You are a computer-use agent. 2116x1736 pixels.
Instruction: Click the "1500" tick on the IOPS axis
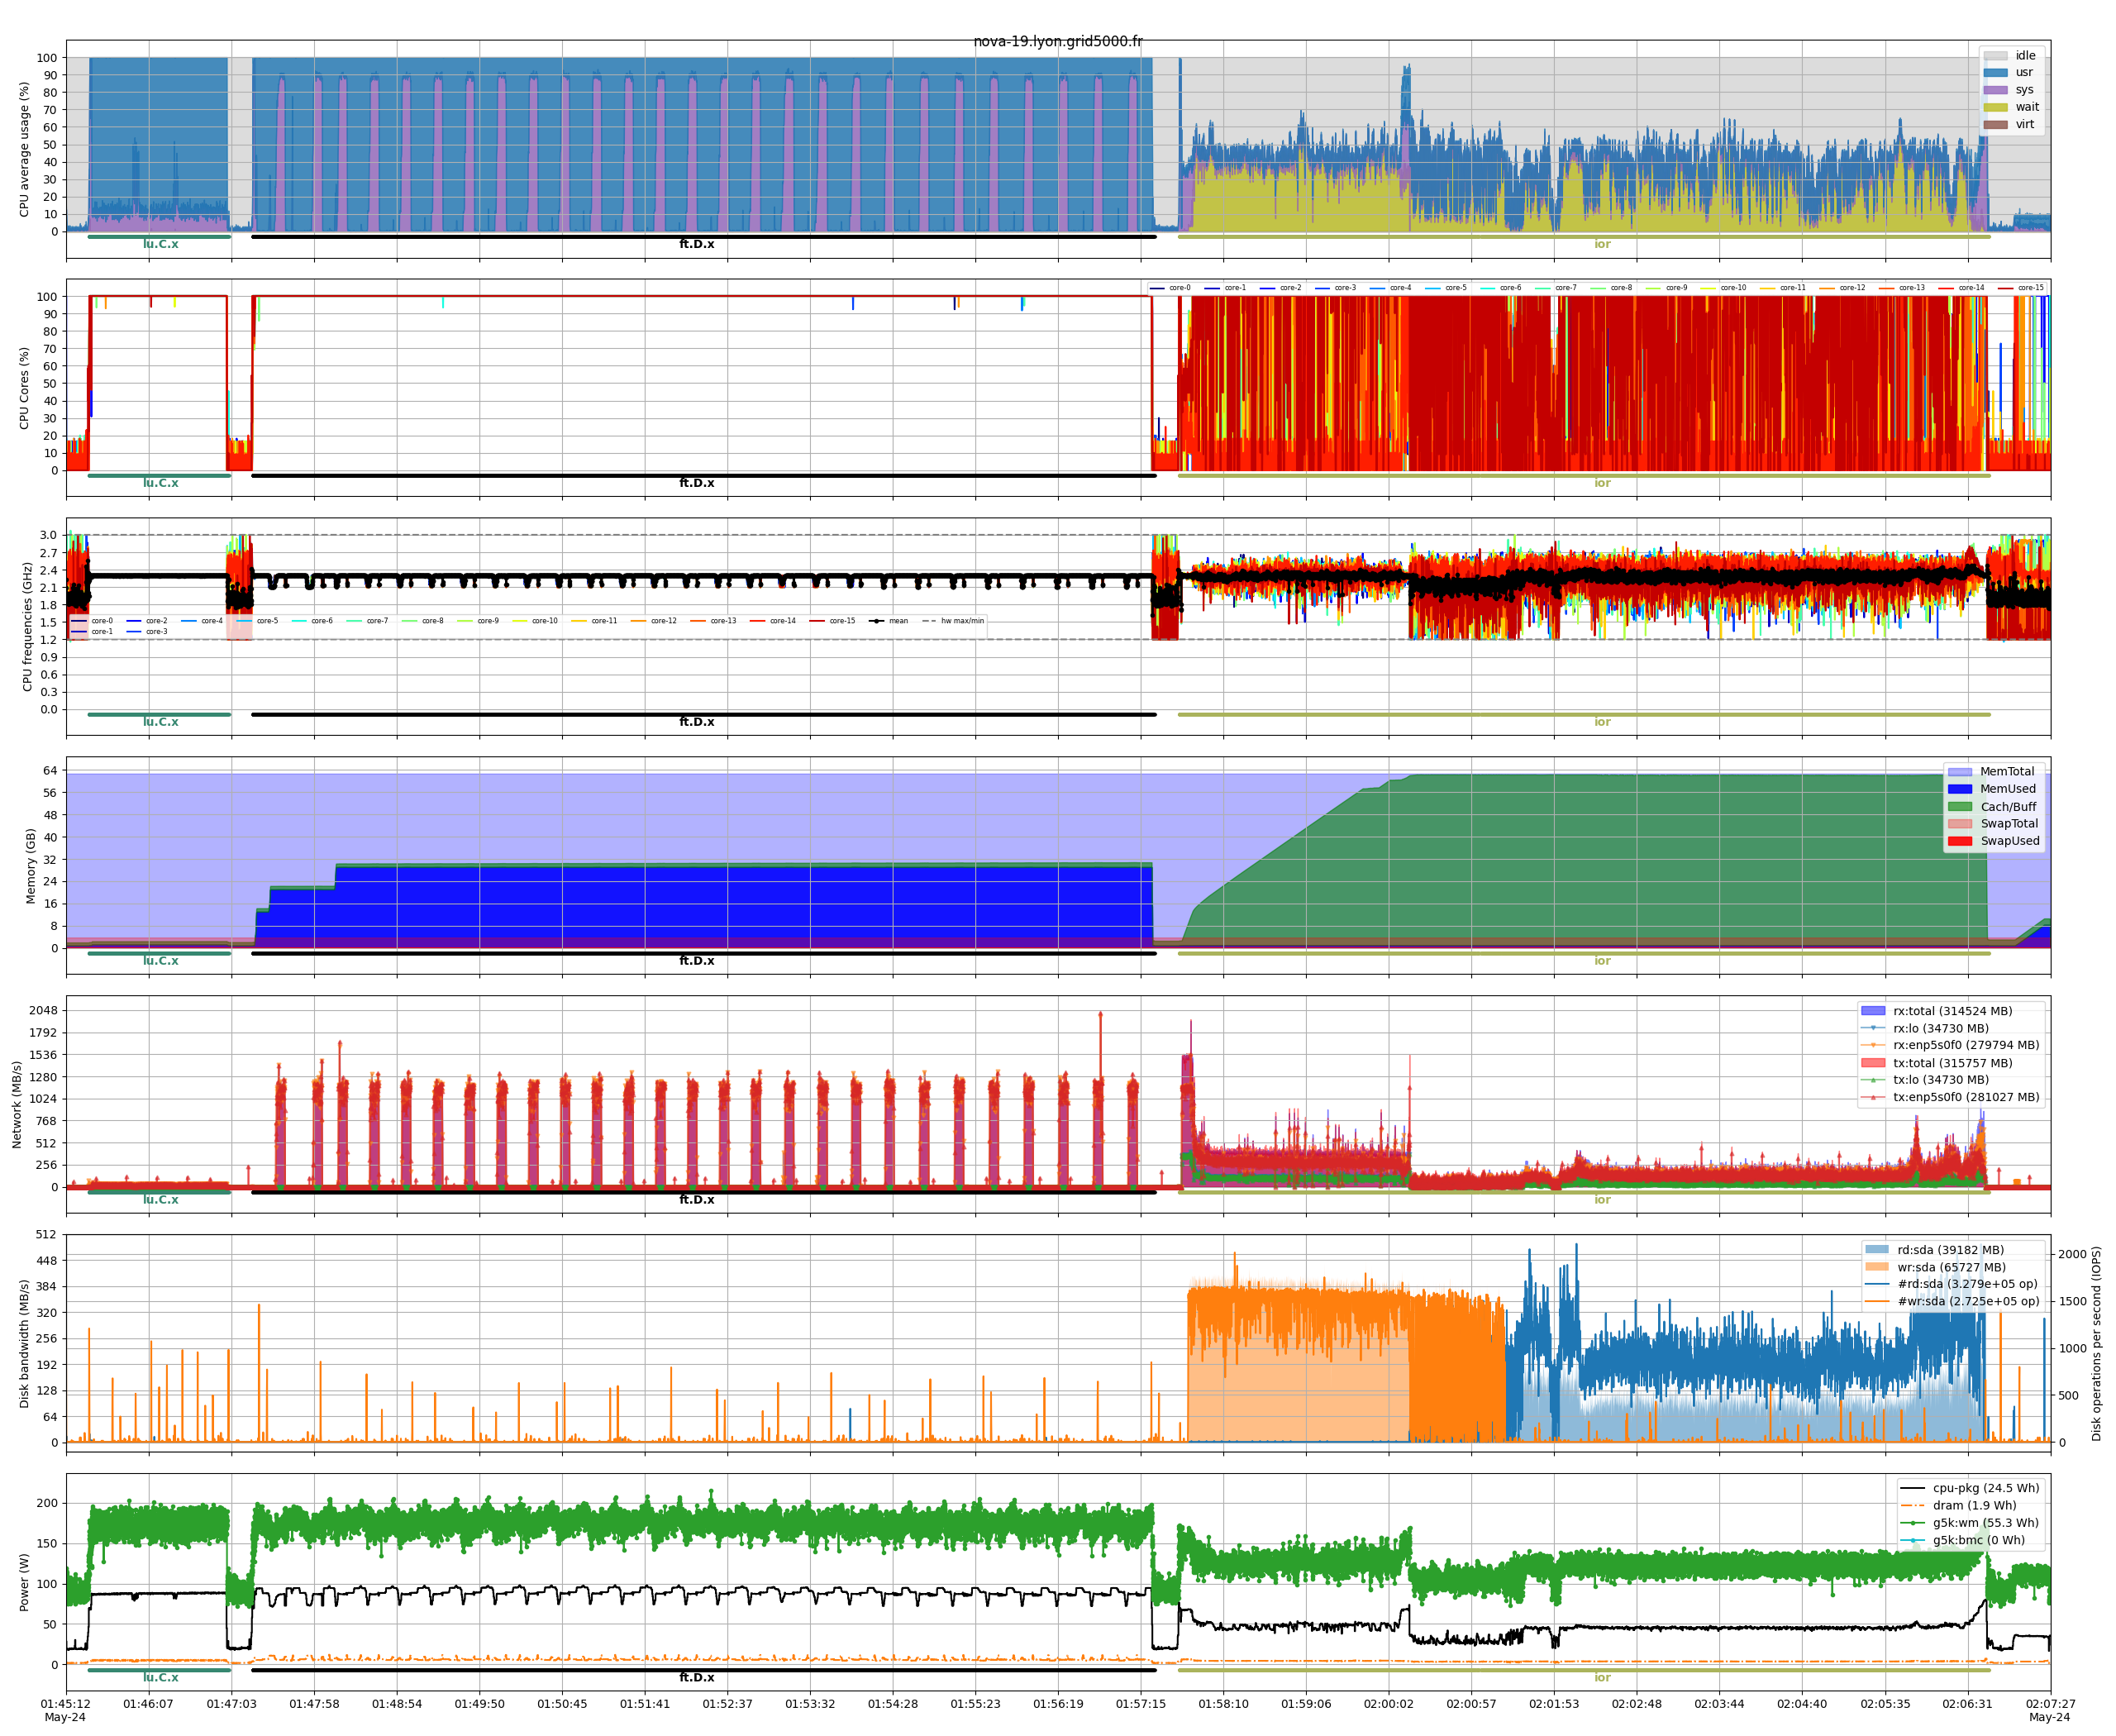2072,1301
